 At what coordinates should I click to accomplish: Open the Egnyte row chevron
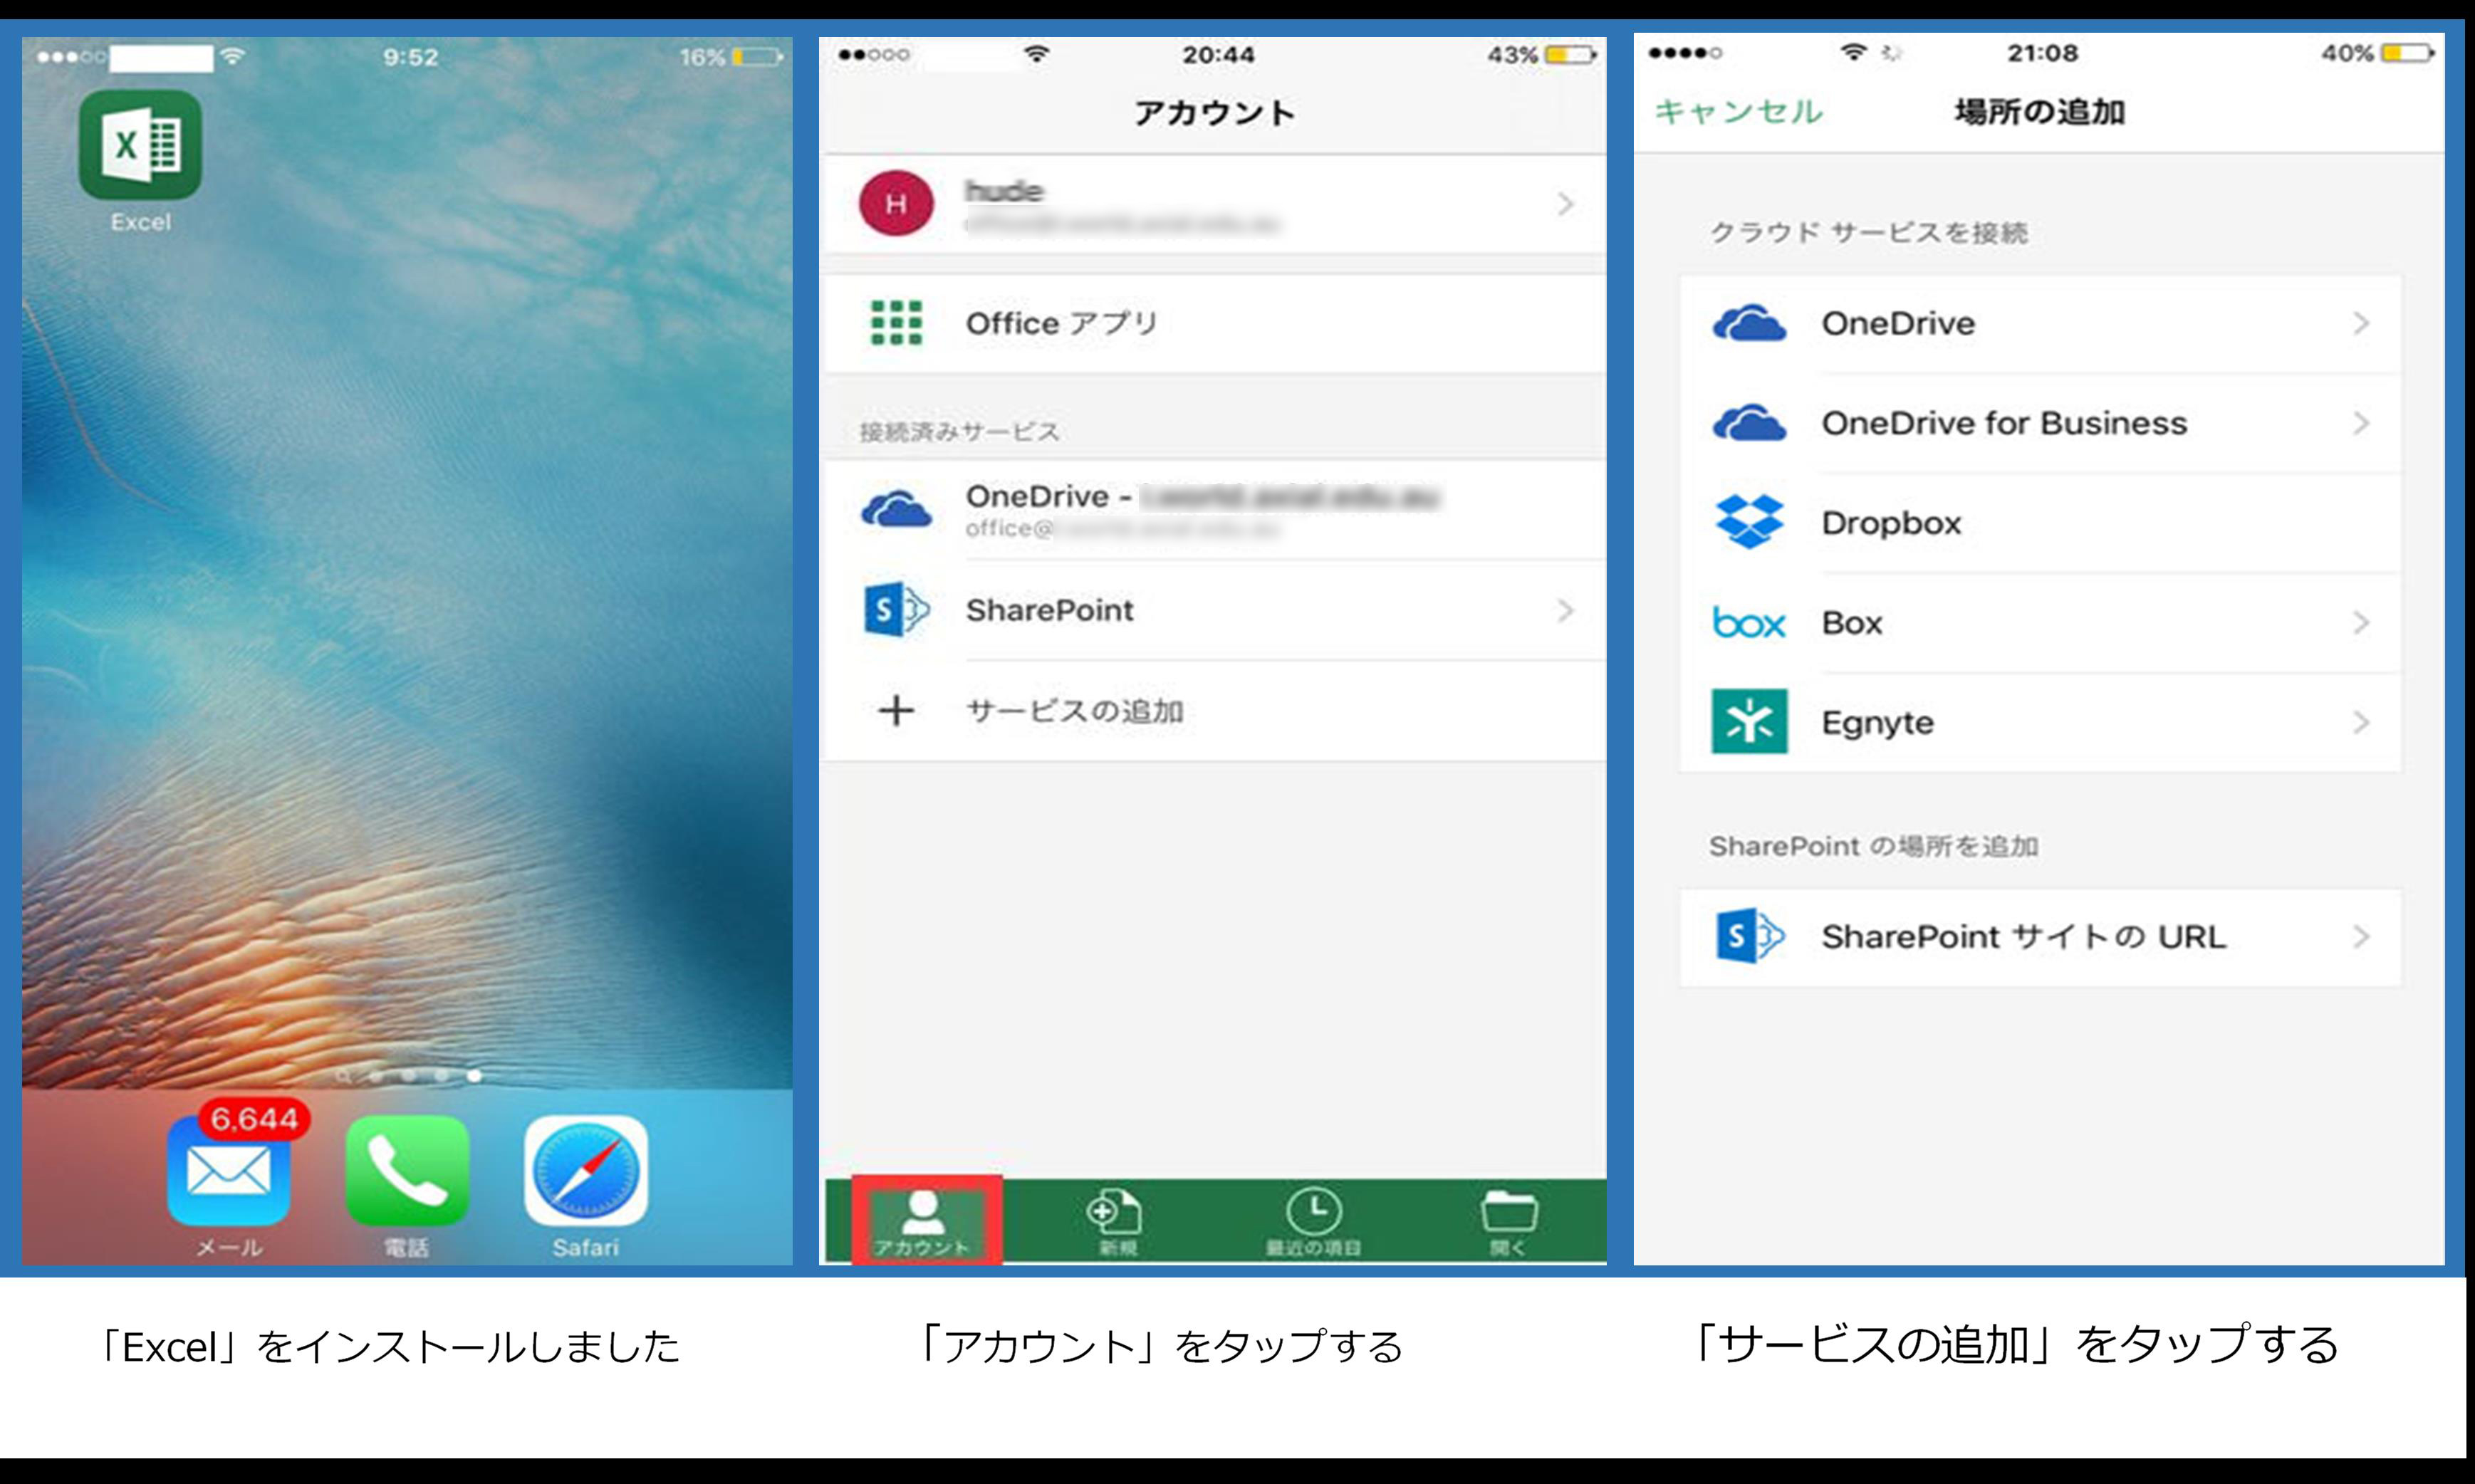(2361, 722)
